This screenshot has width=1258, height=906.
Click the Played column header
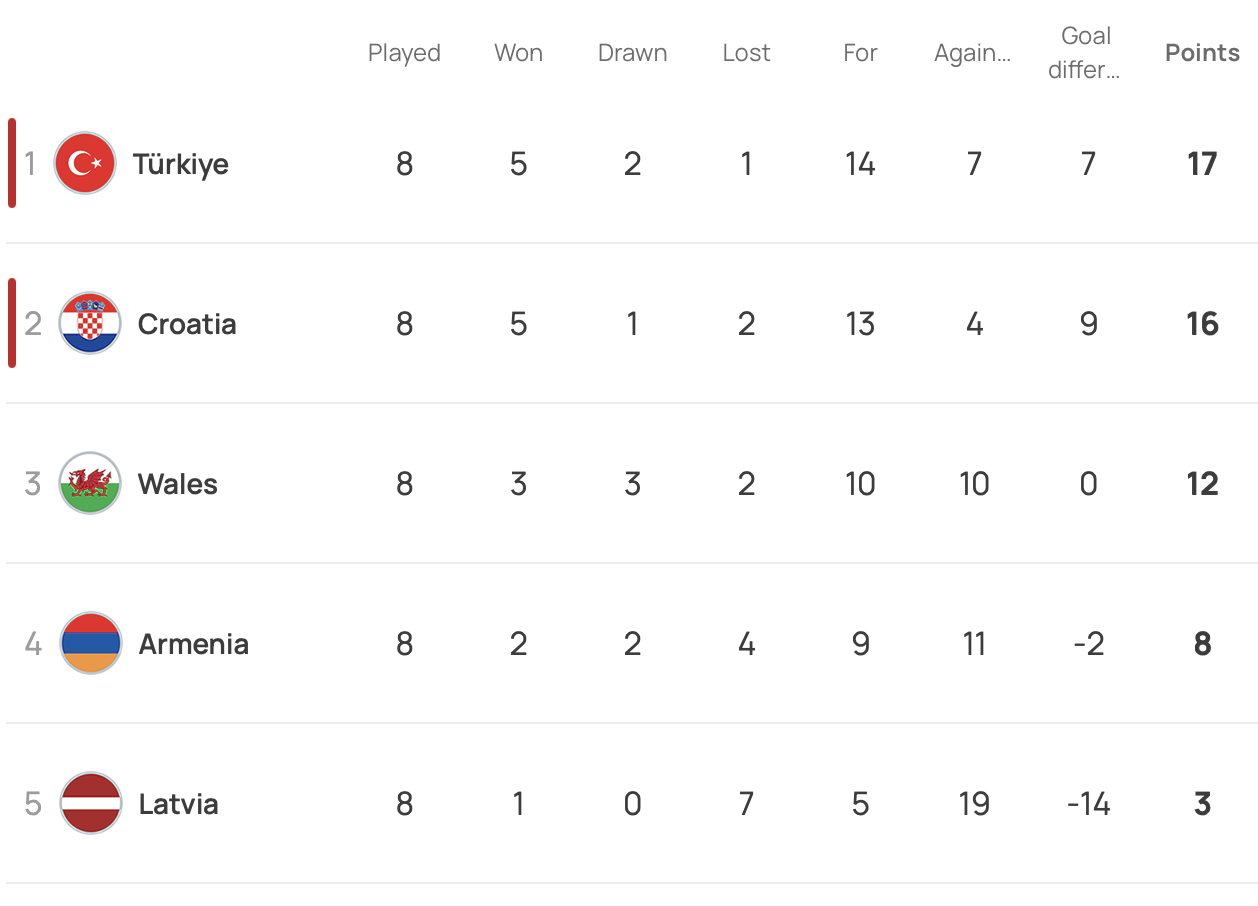[404, 53]
